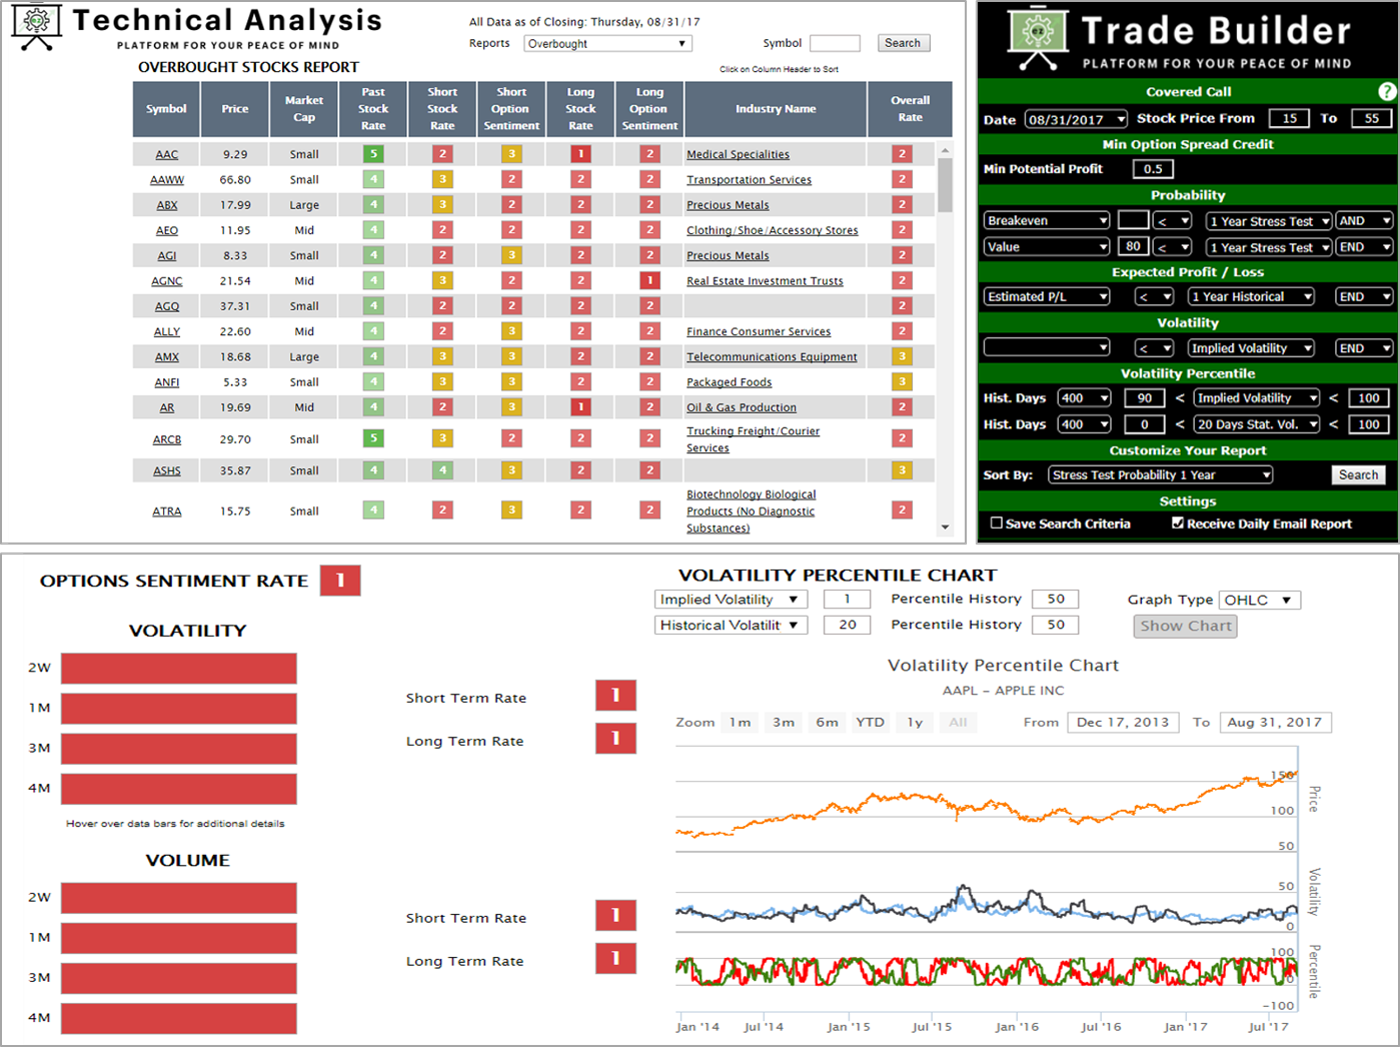The image size is (1400, 1047).
Task: Choose the YTD zoom range
Action: click(870, 722)
